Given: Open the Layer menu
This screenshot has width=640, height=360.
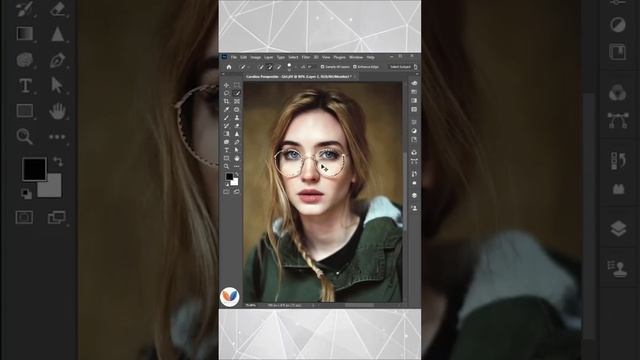Looking at the screenshot, I should click(269, 57).
